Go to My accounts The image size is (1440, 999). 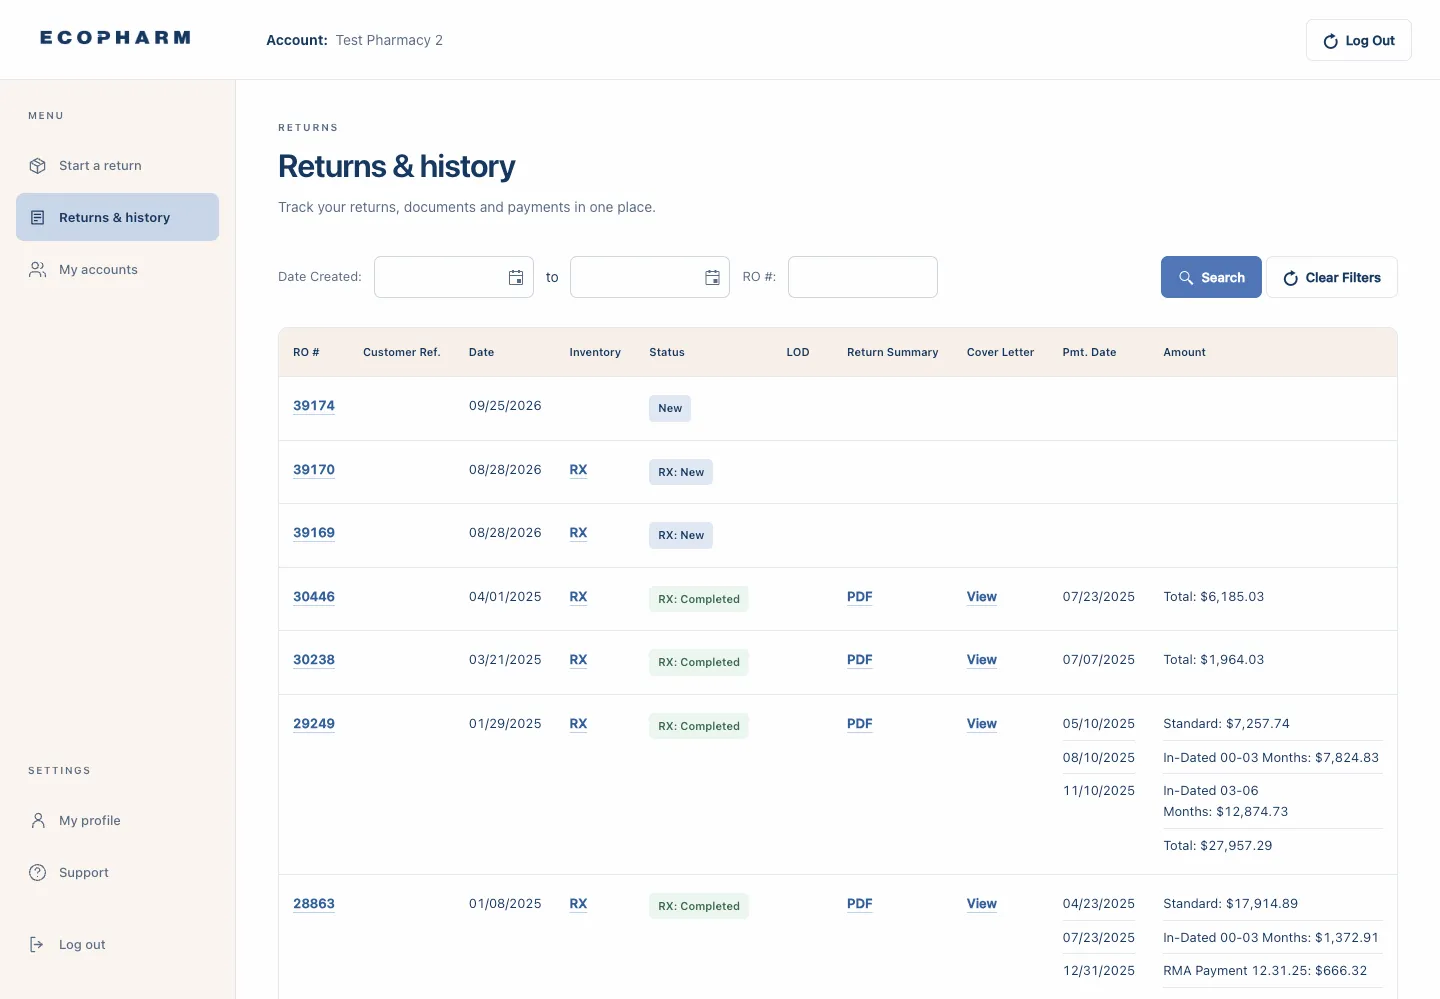tap(117, 270)
